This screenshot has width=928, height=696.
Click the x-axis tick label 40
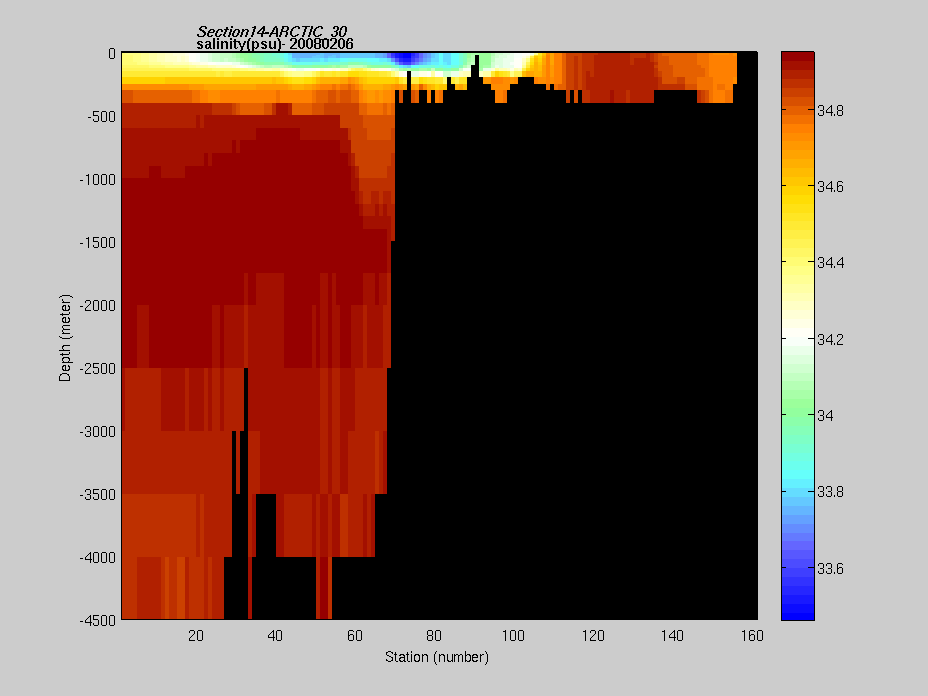point(275,636)
